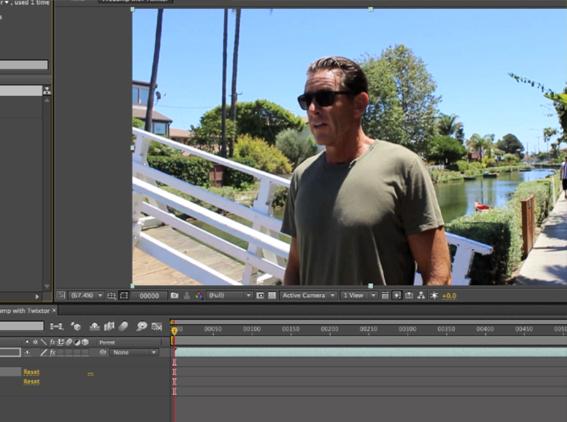The image size is (567, 422).
Task: Click the time navigator bar at top
Action: coord(369,321)
